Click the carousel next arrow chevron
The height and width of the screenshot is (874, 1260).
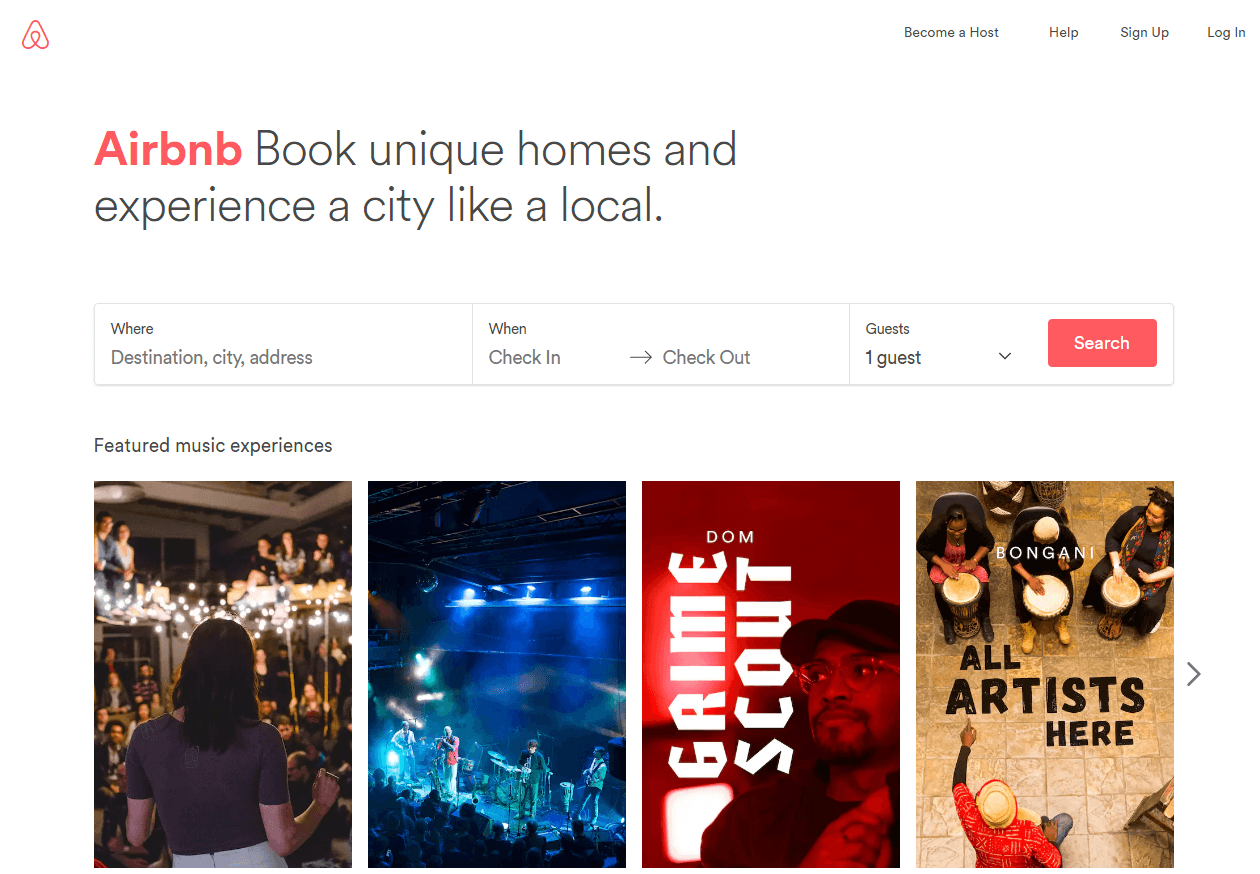pyautogui.click(x=1193, y=674)
